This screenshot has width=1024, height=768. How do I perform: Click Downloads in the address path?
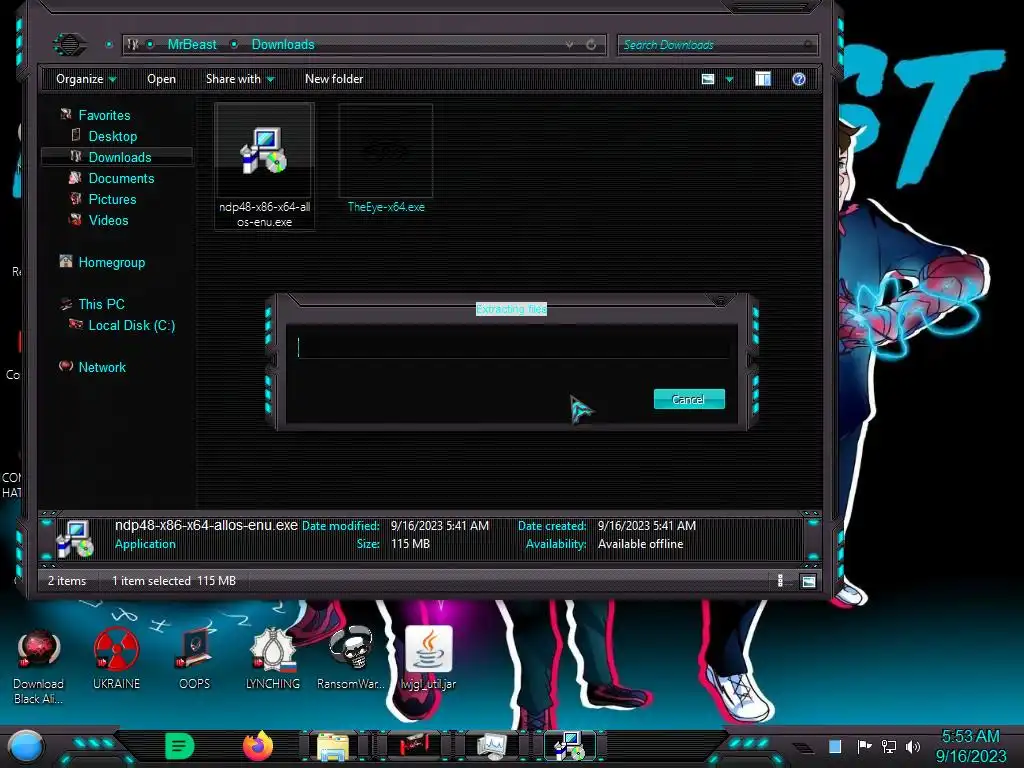click(283, 44)
